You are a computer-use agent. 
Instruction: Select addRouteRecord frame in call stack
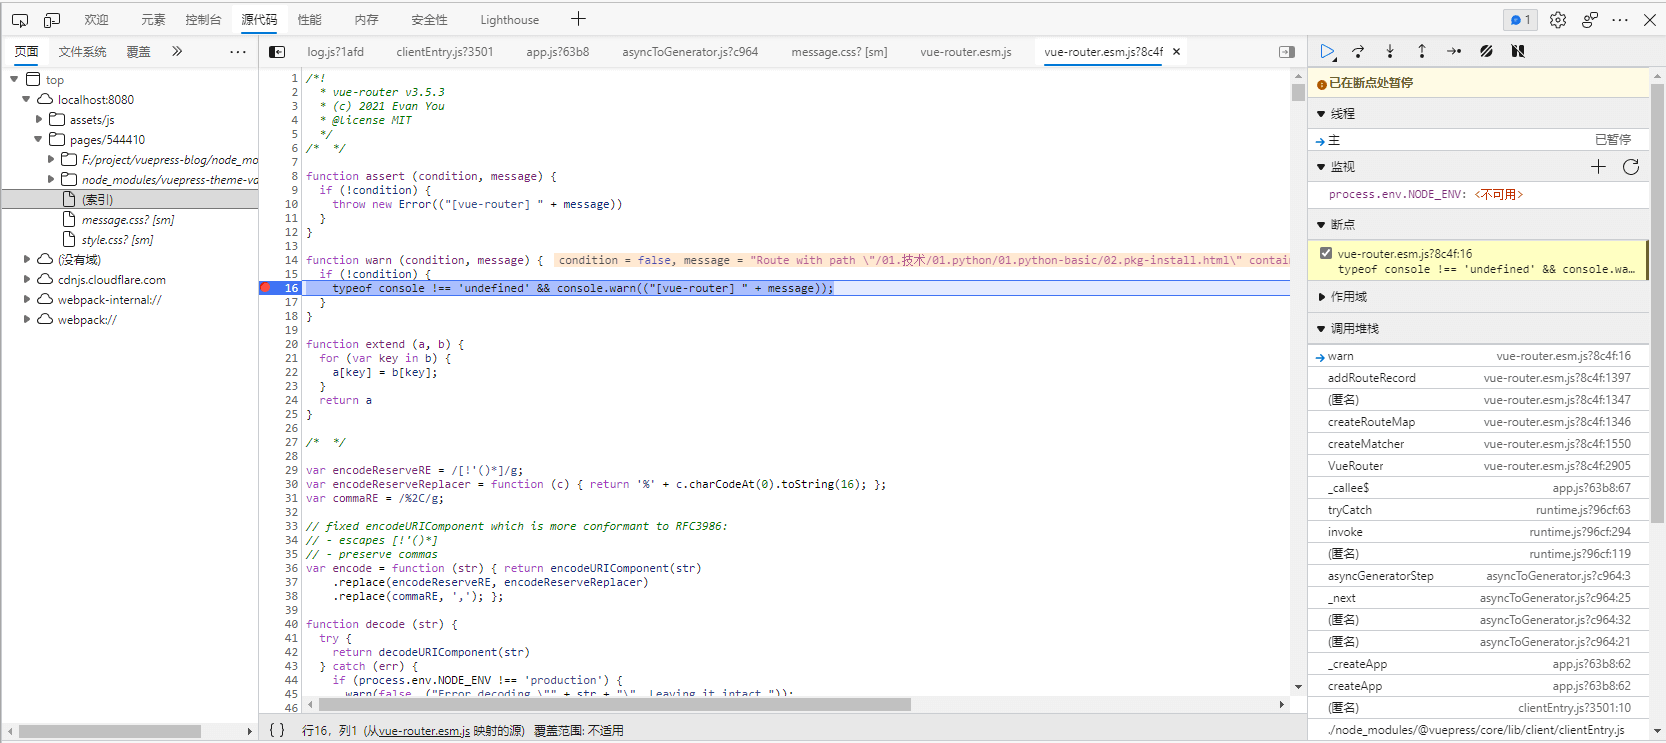[x=1372, y=378]
